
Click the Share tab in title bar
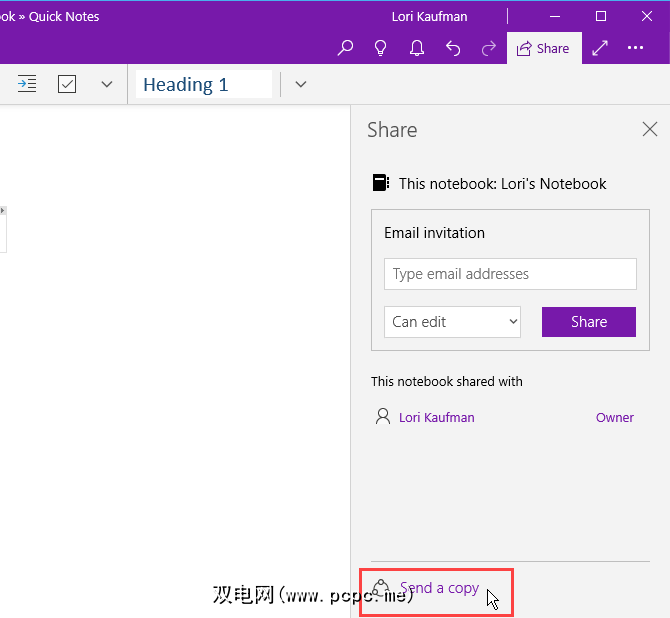tap(544, 48)
